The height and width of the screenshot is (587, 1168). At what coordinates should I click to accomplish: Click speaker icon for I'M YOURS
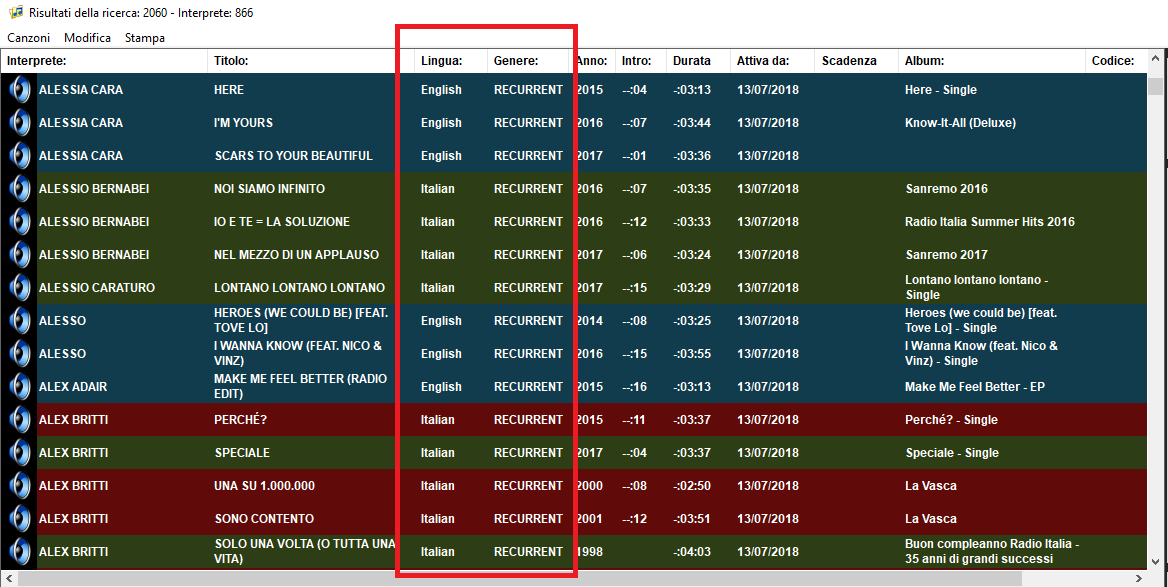pyautogui.click(x=19, y=122)
